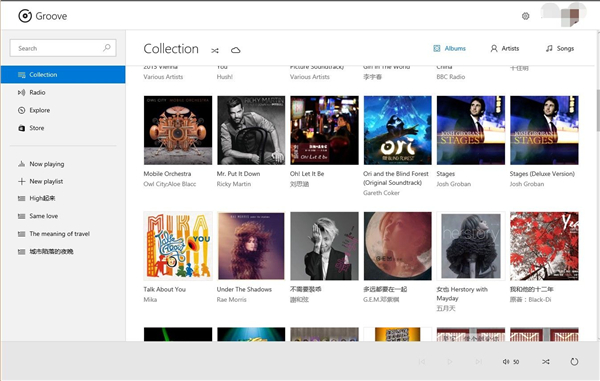
Task: Open the G.E.M. album cover
Action: 398,246
